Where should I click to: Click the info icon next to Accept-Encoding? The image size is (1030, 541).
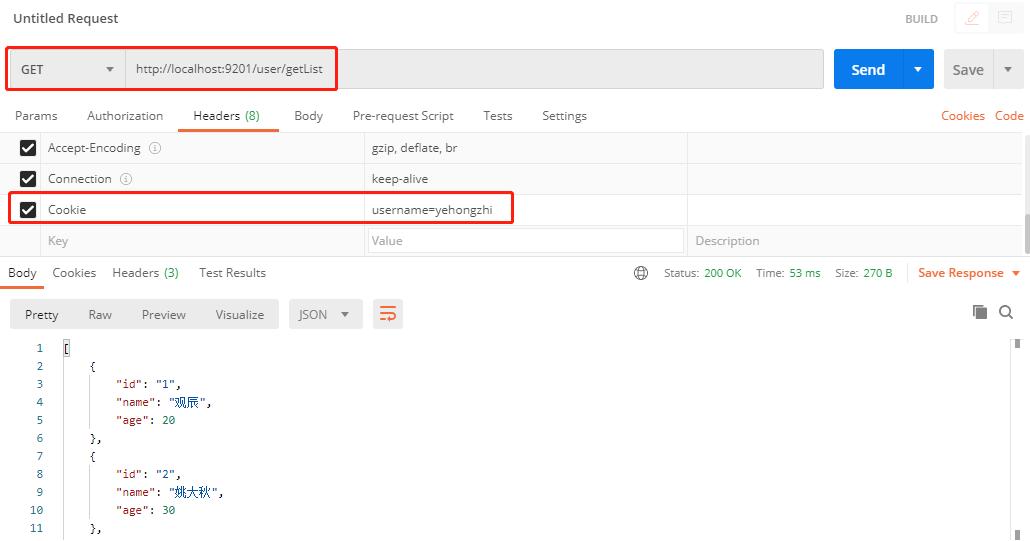pyautogui.click(x=155, y=148)
